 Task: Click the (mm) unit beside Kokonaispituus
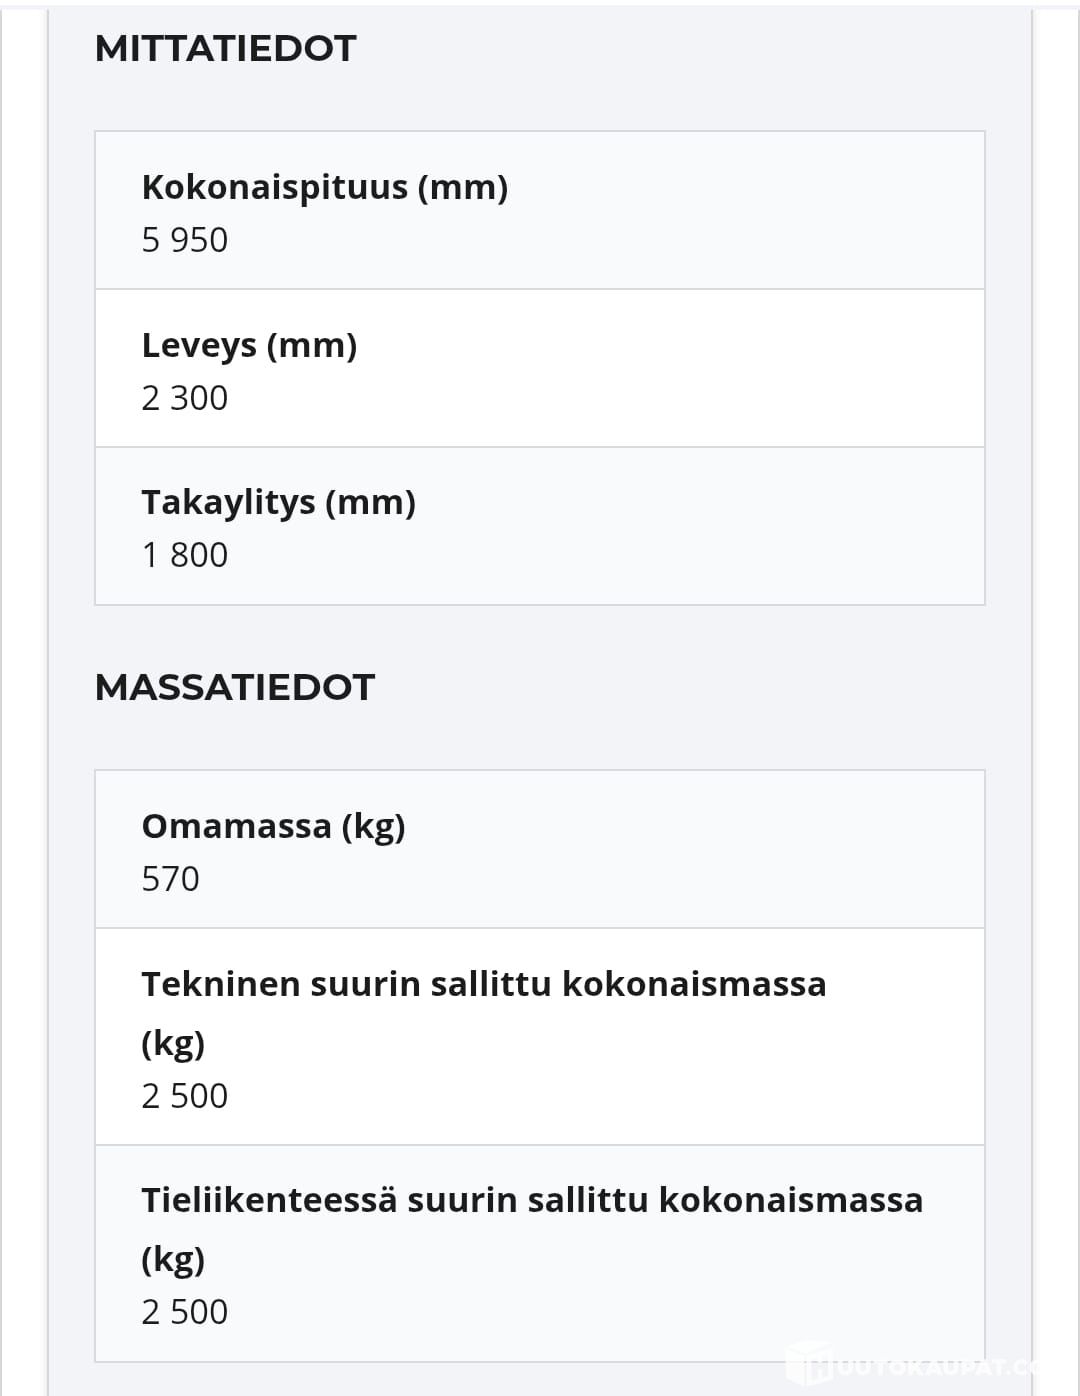pyautogui.click(x=463, y=187)
